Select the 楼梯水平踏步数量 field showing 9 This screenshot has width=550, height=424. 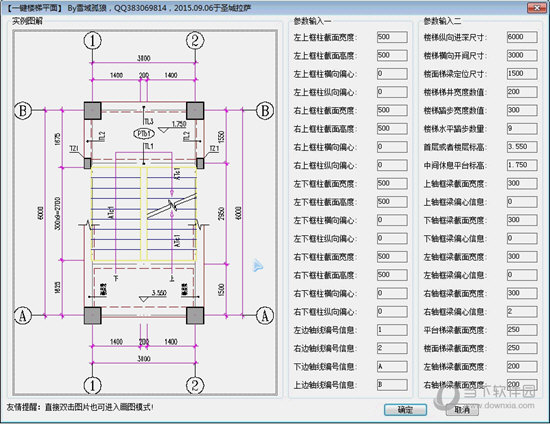pyautogui.click(x=522, y=128)
